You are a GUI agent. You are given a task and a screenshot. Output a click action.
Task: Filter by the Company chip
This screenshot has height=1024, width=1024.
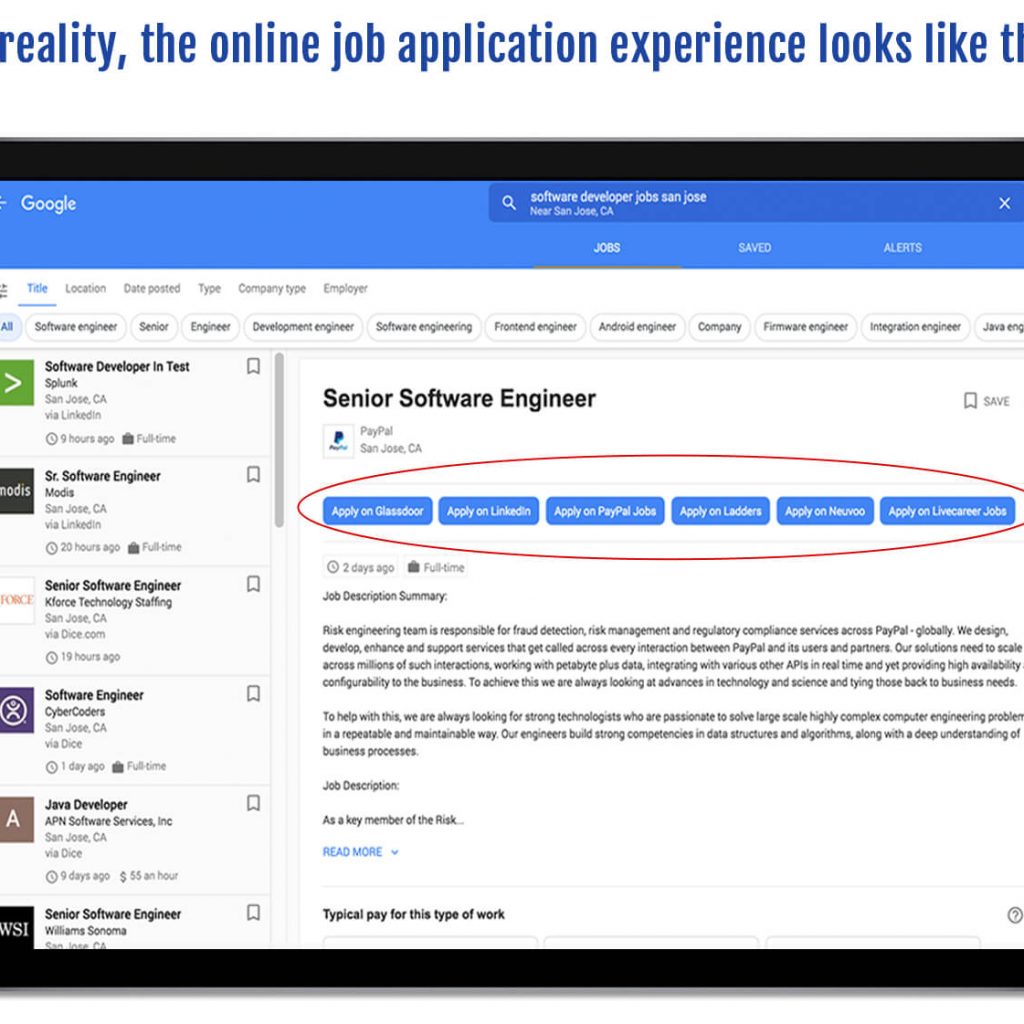[x=720, y=327]
